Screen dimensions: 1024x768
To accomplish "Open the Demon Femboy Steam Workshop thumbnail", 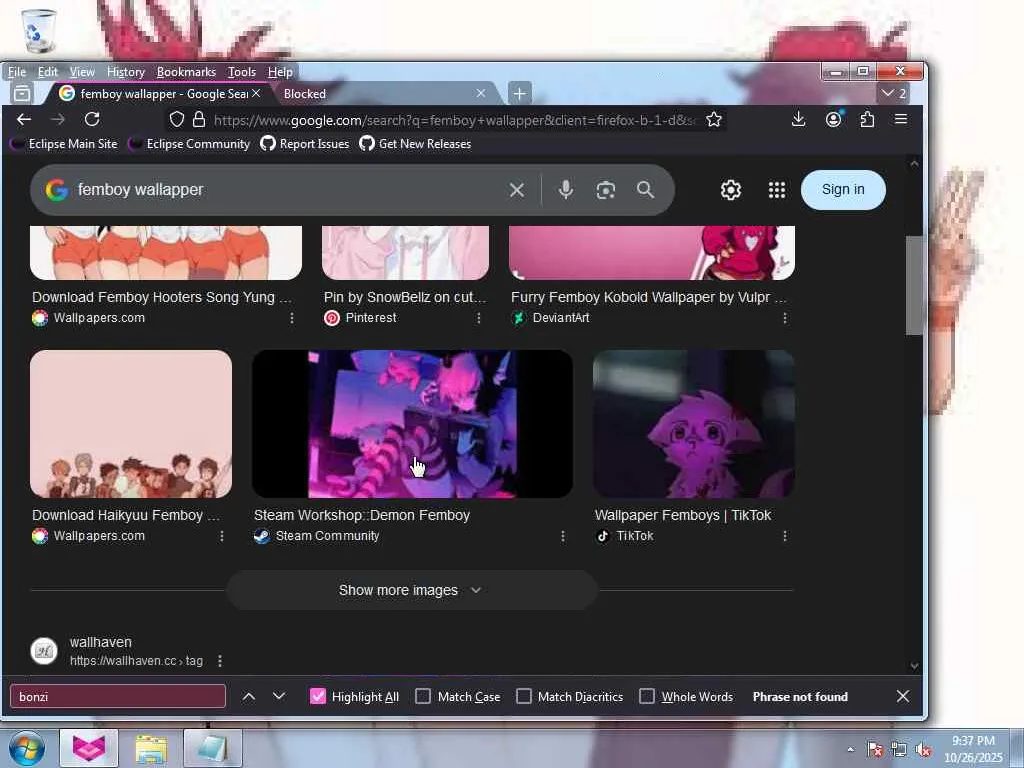I will point(412,424).
